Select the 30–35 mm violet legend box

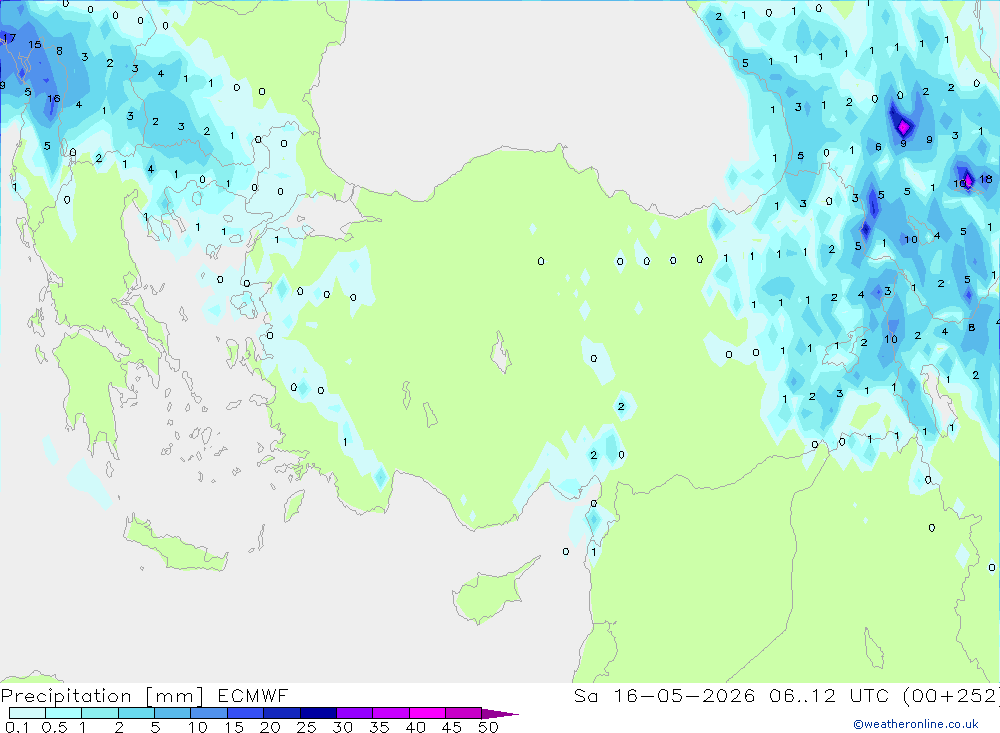[355, 713]
